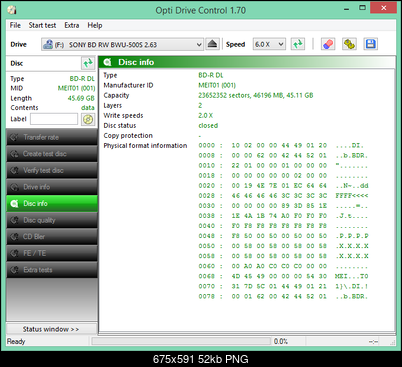This screenshot has height=367, width=402.
Task: Switch to the Drive info panel
Action: 52,187
